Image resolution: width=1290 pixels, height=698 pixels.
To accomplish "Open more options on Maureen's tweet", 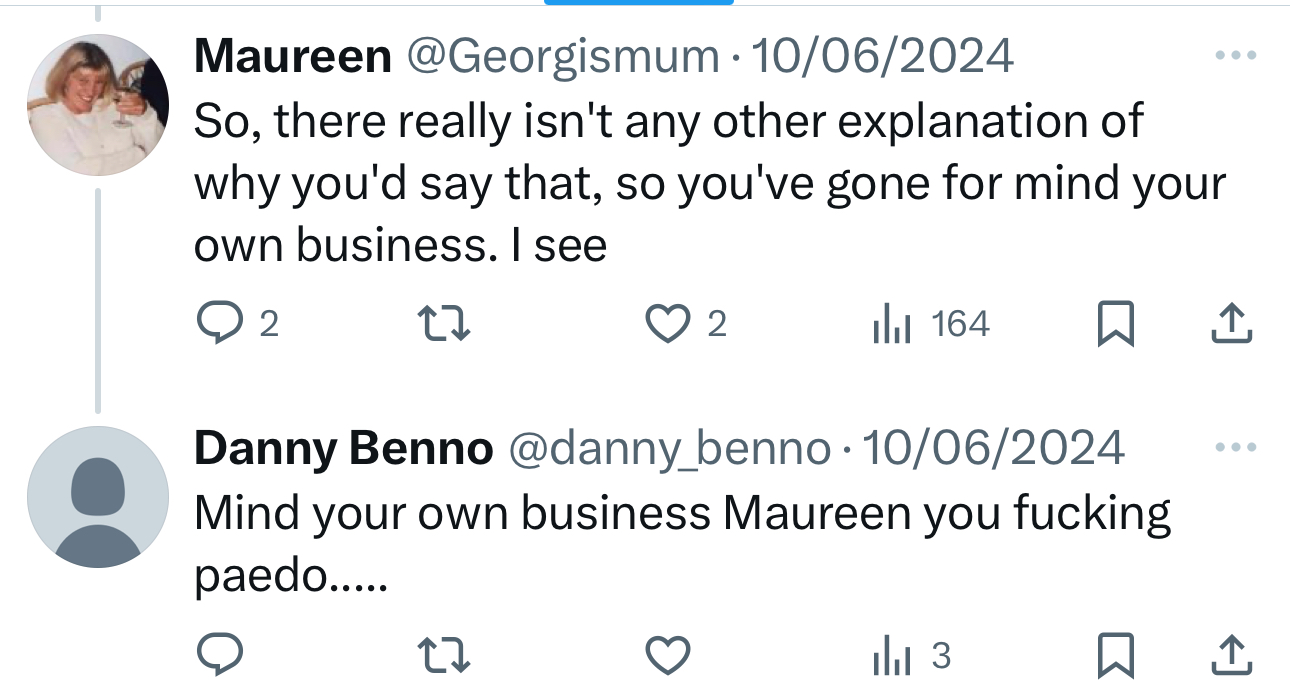I will click(1233, 56).
